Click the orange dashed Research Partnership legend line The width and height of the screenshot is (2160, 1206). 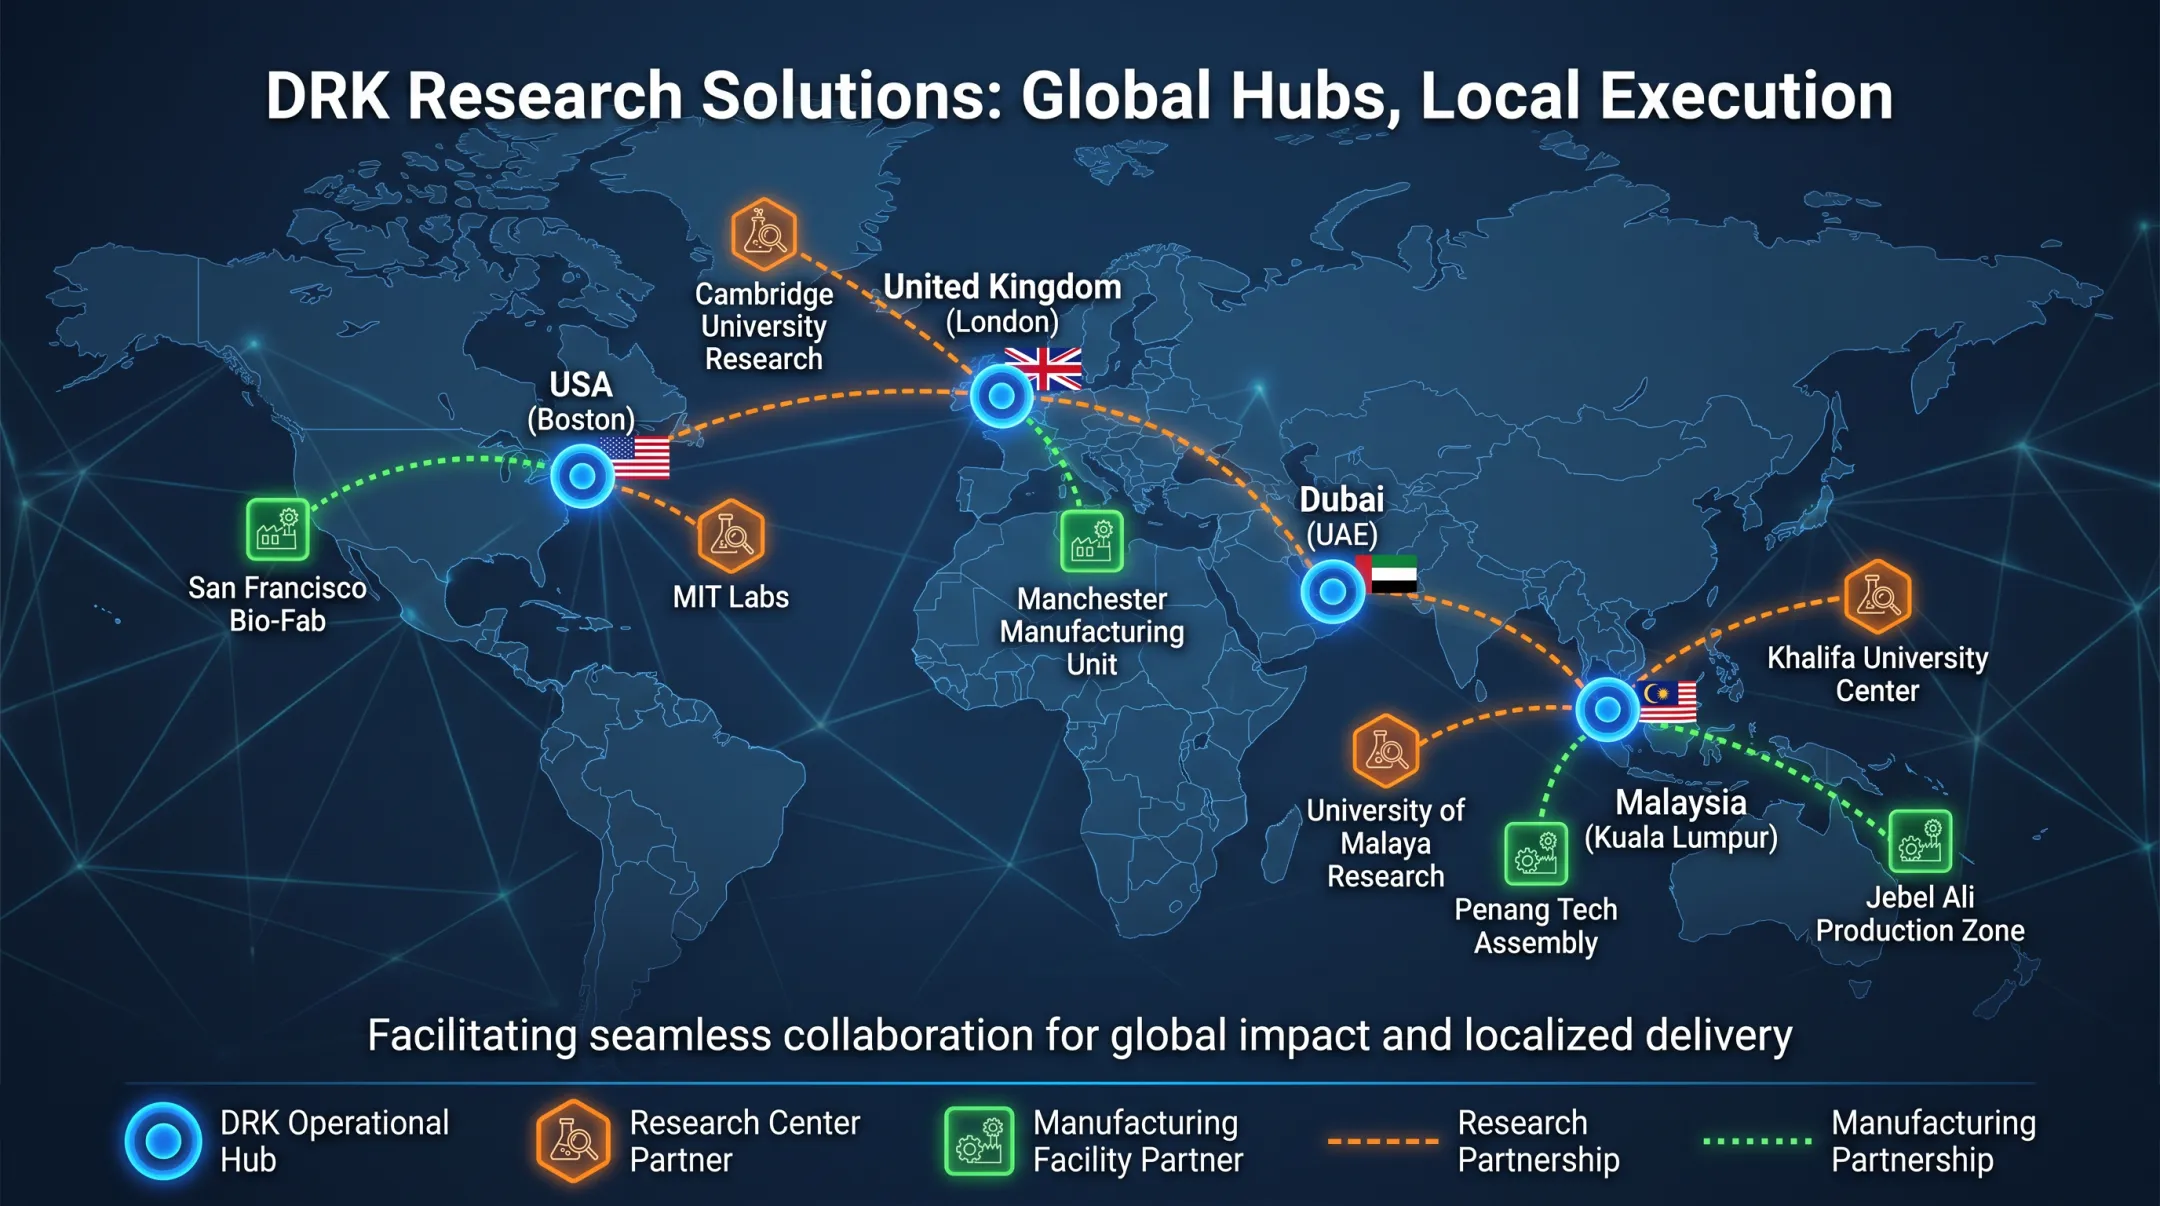[1383, 1141]
